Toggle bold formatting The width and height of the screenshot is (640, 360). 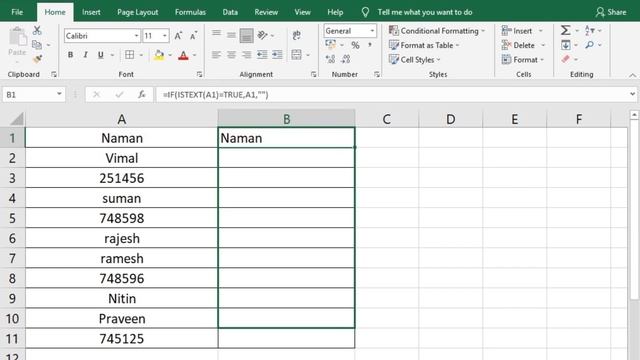coord(71,55)
